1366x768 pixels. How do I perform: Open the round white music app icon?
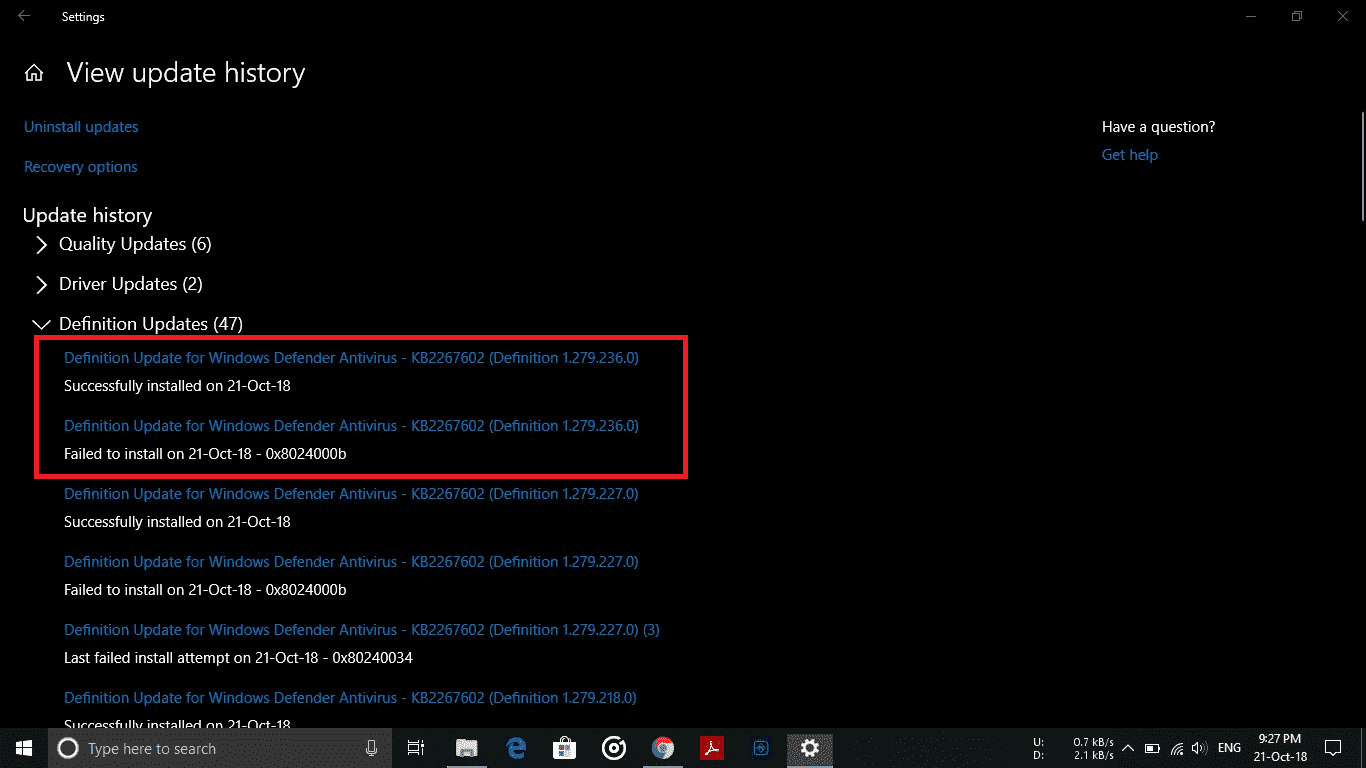(614, 748)
